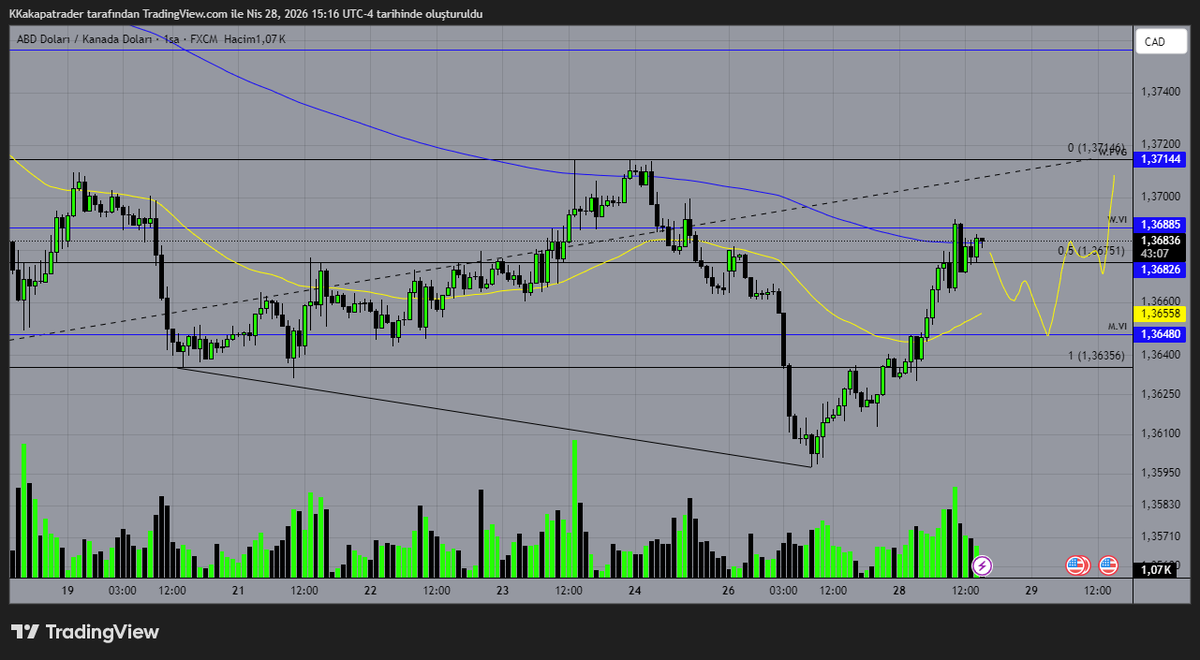Click date 22 on the time axis
The height and width of the screenshot is (660, 1200).
(371, 591)
